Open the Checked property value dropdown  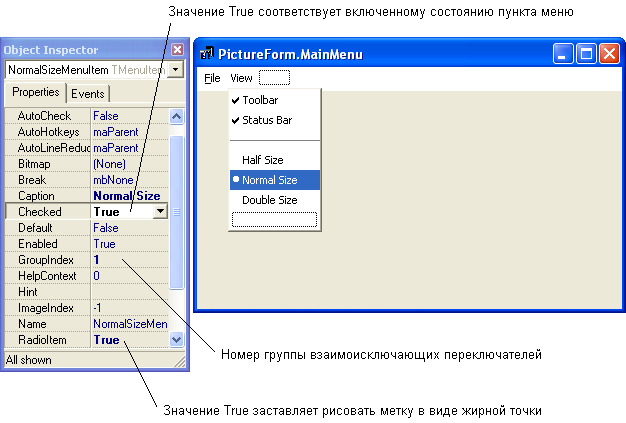(x=160, y=212)
